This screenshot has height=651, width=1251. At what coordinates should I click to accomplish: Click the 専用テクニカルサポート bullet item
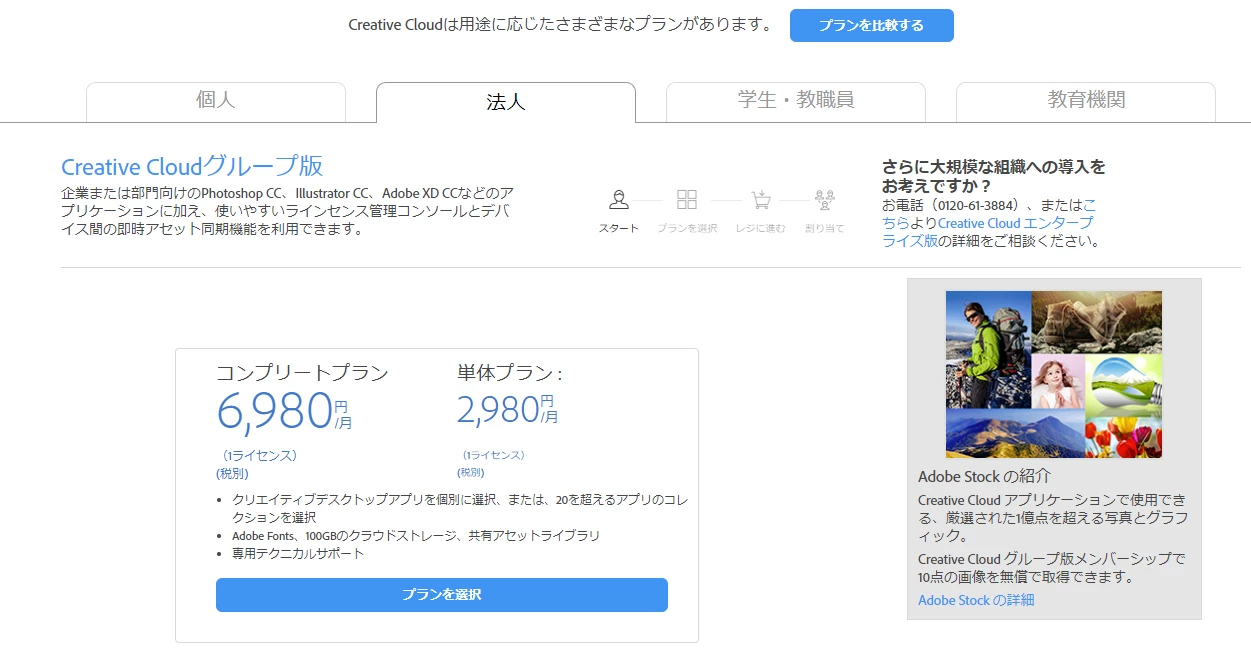click(x=298, y=554)
